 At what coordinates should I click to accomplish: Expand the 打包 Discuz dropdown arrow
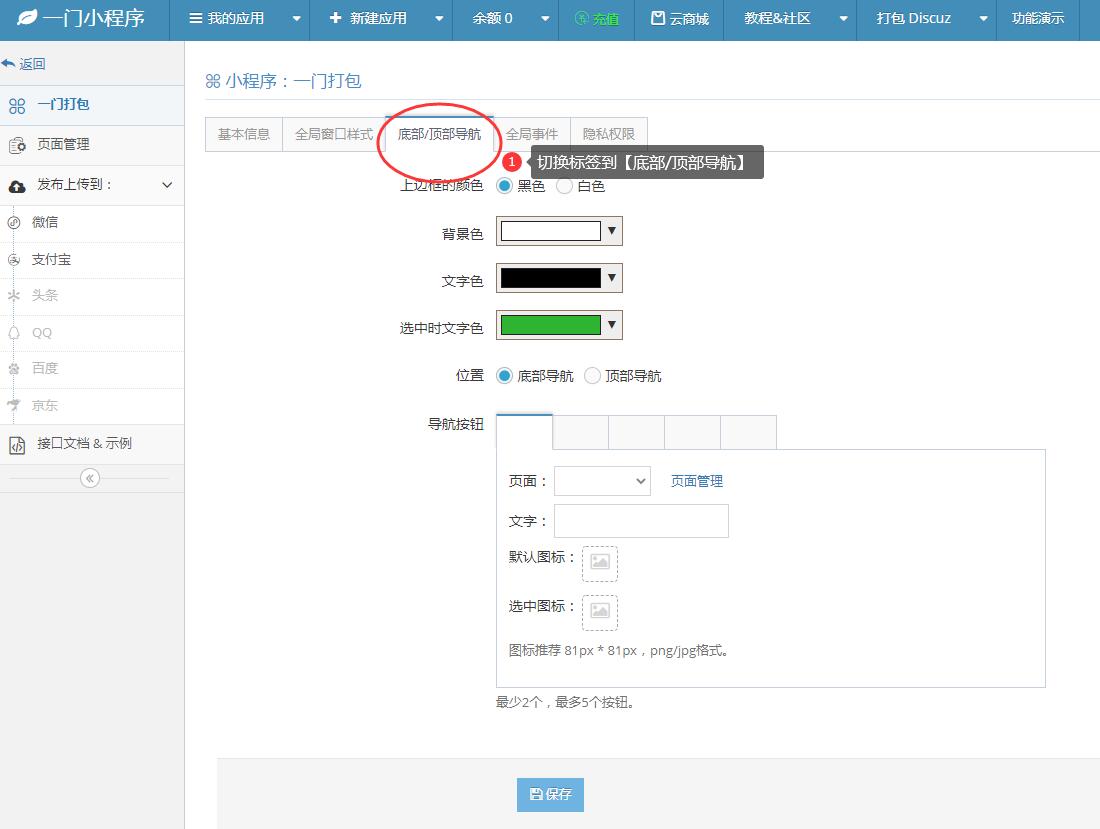click(x=984, y=19)
